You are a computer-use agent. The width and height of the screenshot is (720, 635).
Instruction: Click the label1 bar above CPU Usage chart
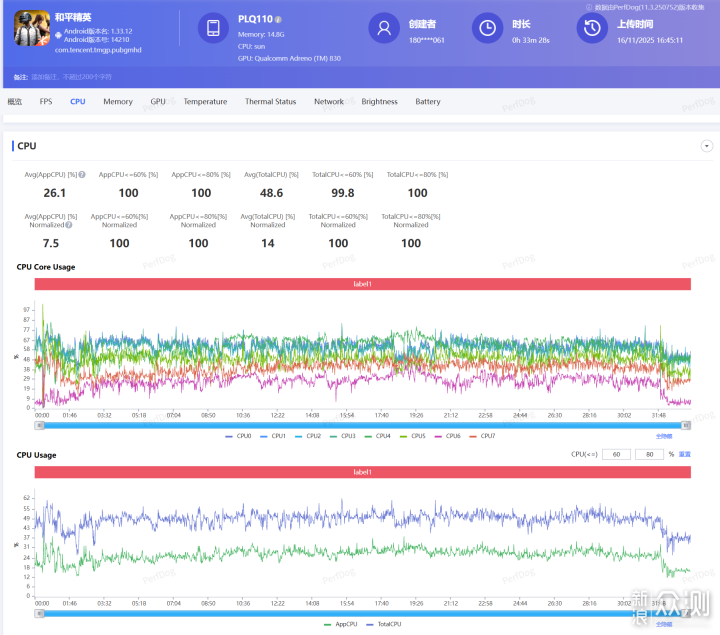(363, 471)
